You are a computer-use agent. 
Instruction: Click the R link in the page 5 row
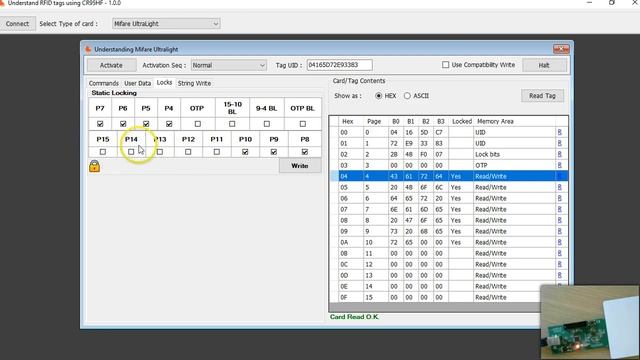[x=560, y=187]
